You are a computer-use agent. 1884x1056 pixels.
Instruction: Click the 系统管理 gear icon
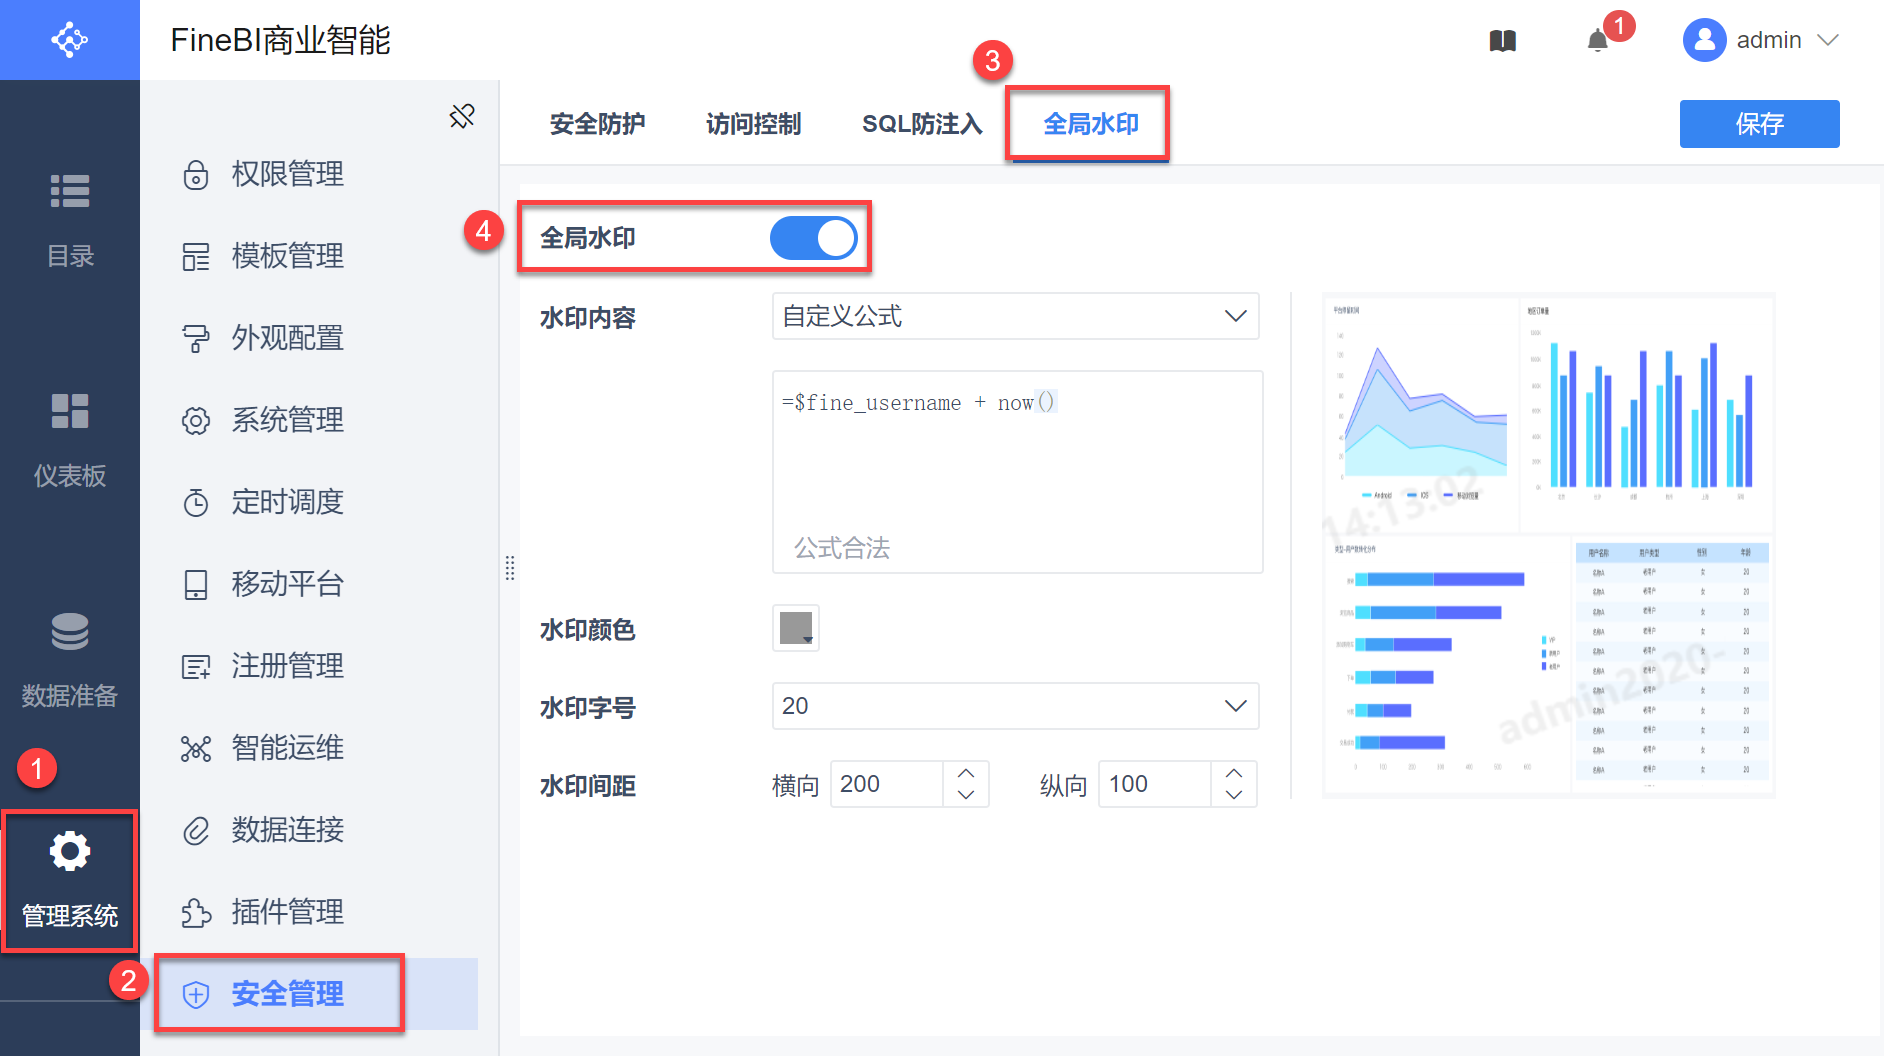[196, 421]
